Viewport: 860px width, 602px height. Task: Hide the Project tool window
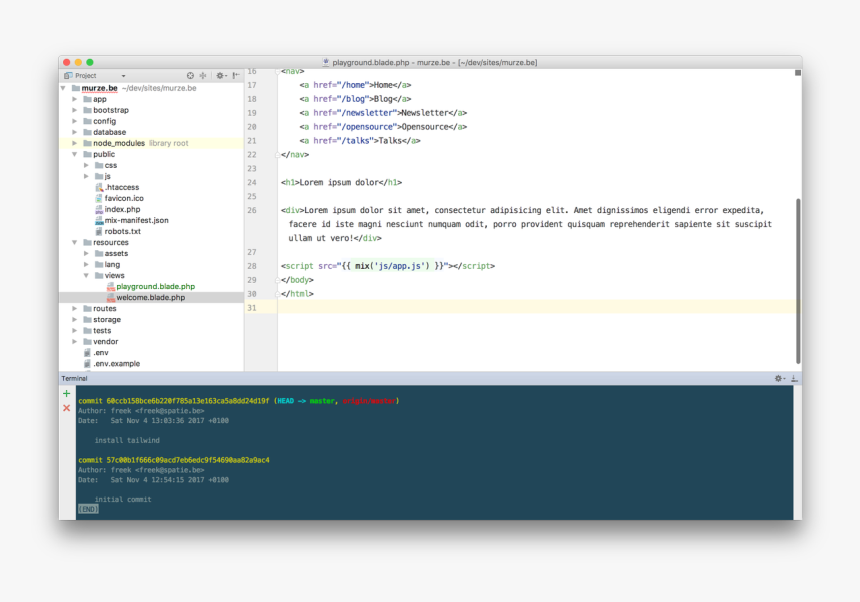click(x=236, y=76)
